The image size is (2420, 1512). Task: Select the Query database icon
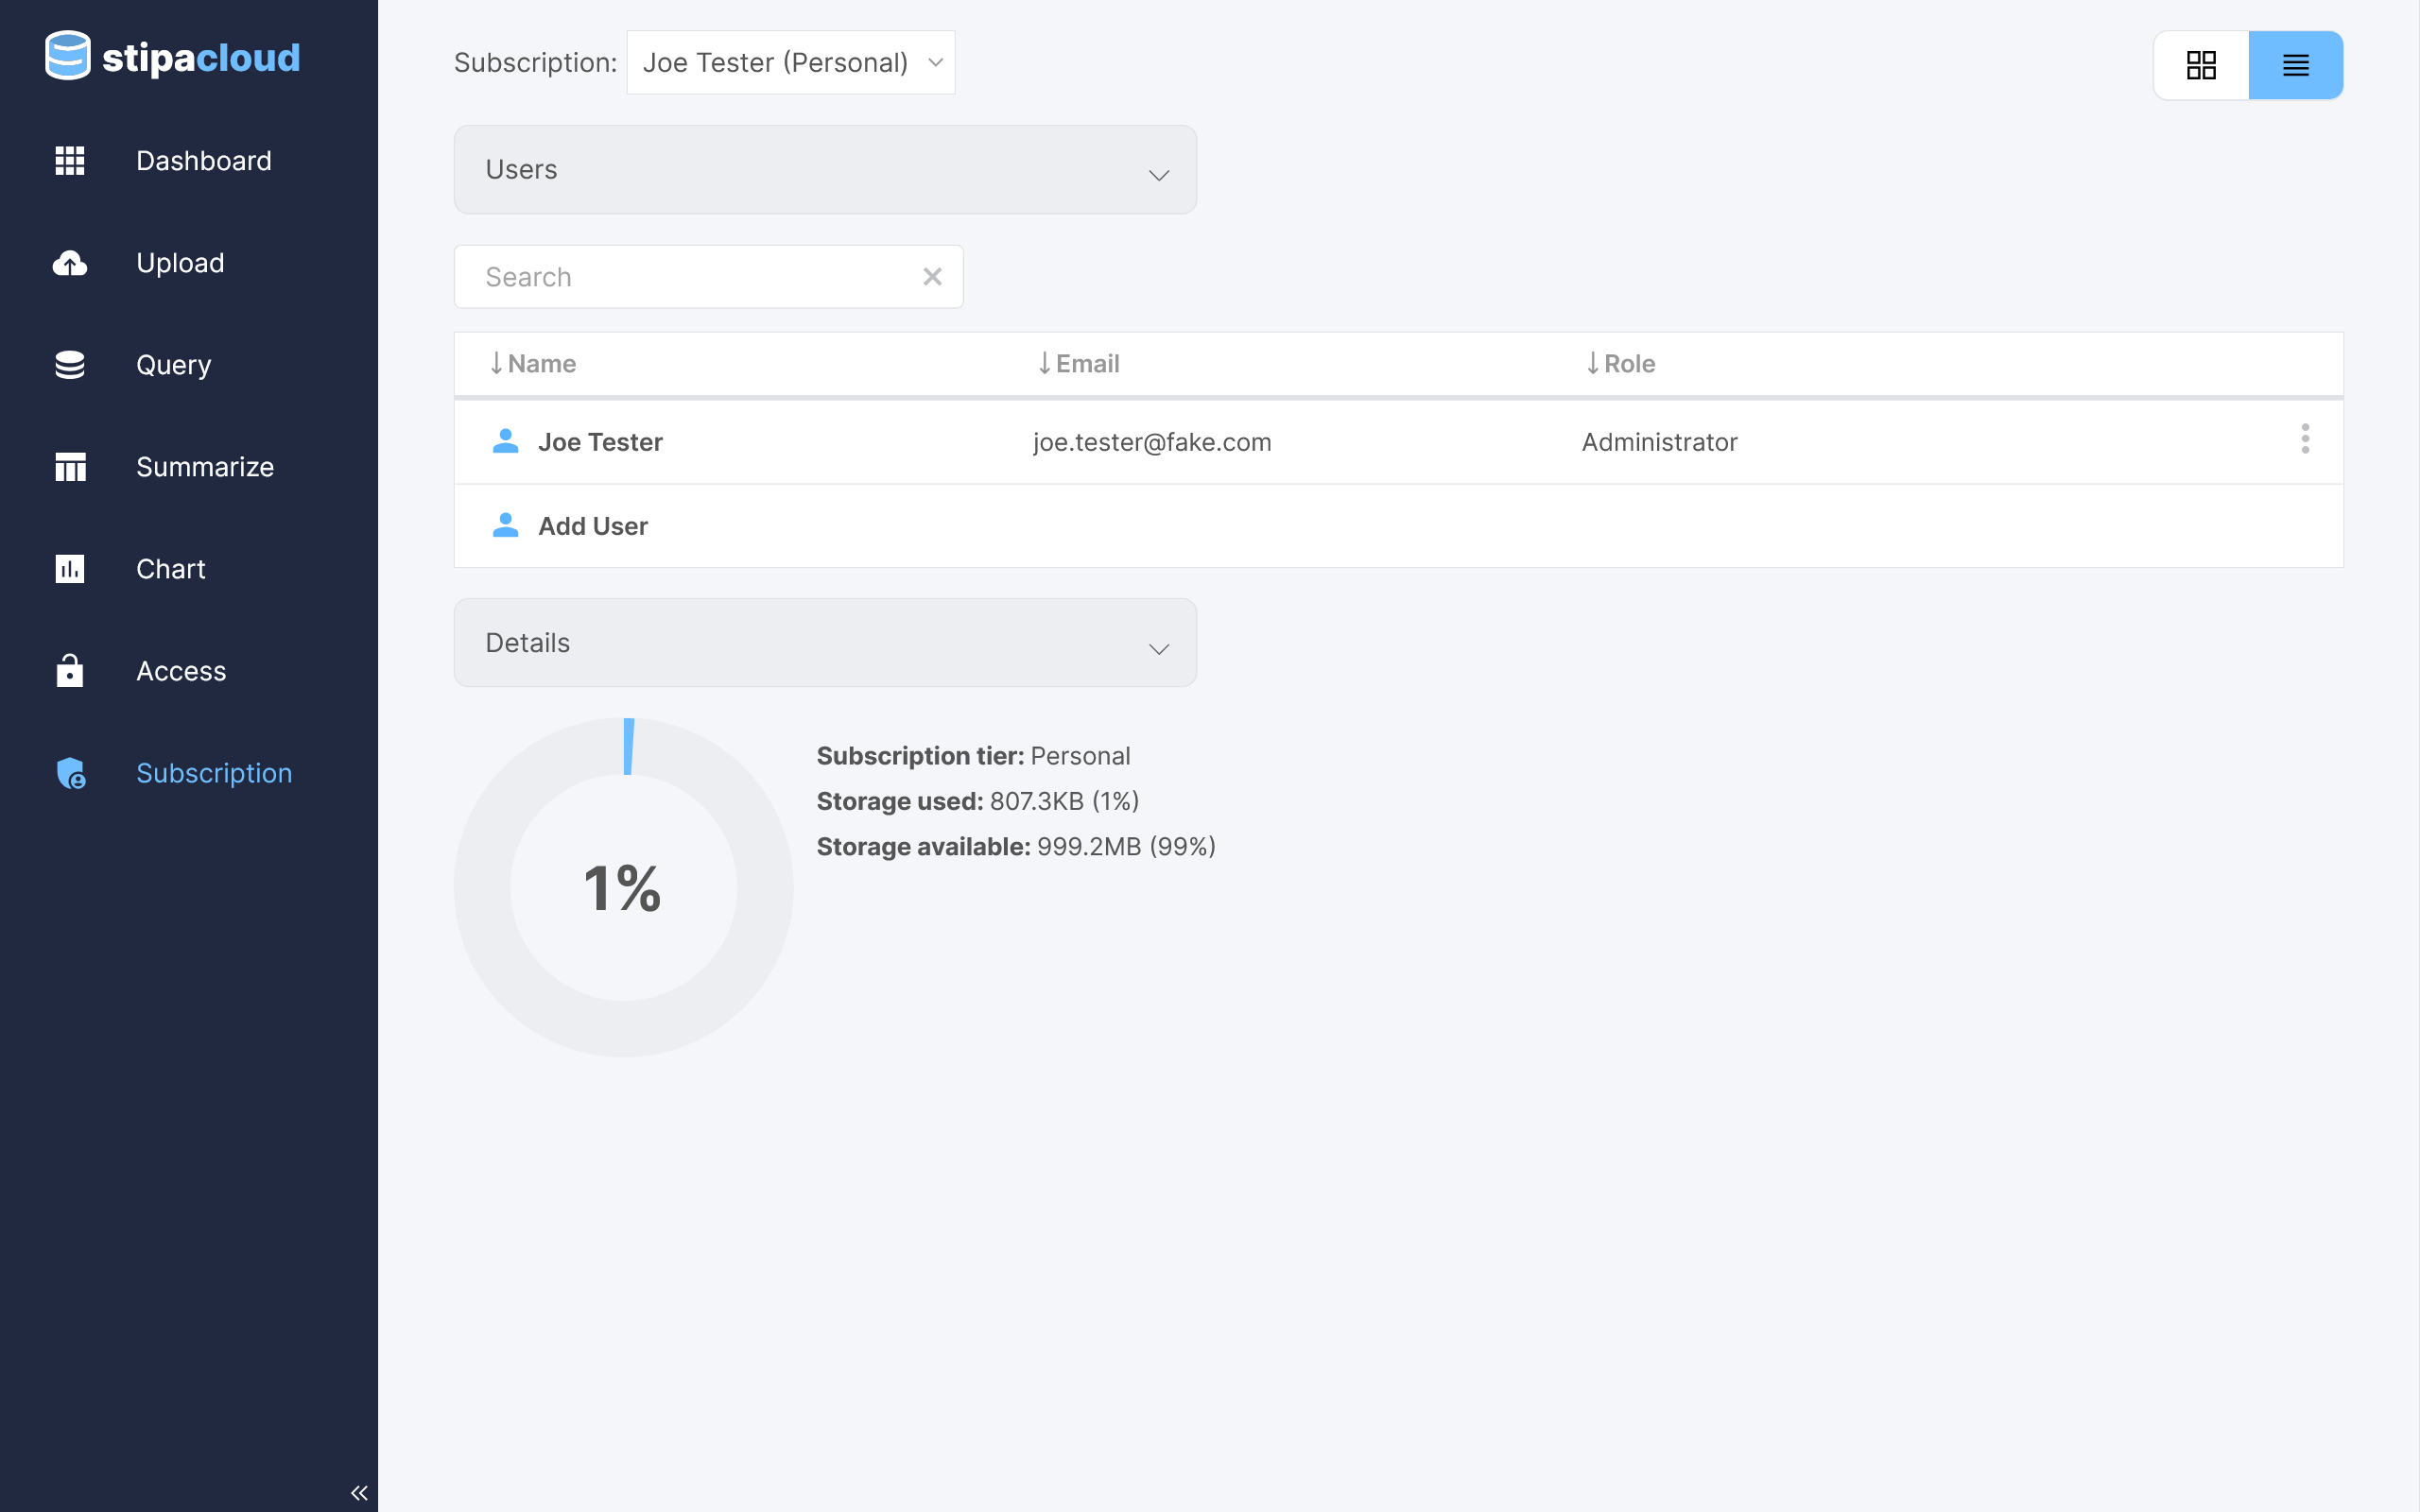[x=70, y=365]
